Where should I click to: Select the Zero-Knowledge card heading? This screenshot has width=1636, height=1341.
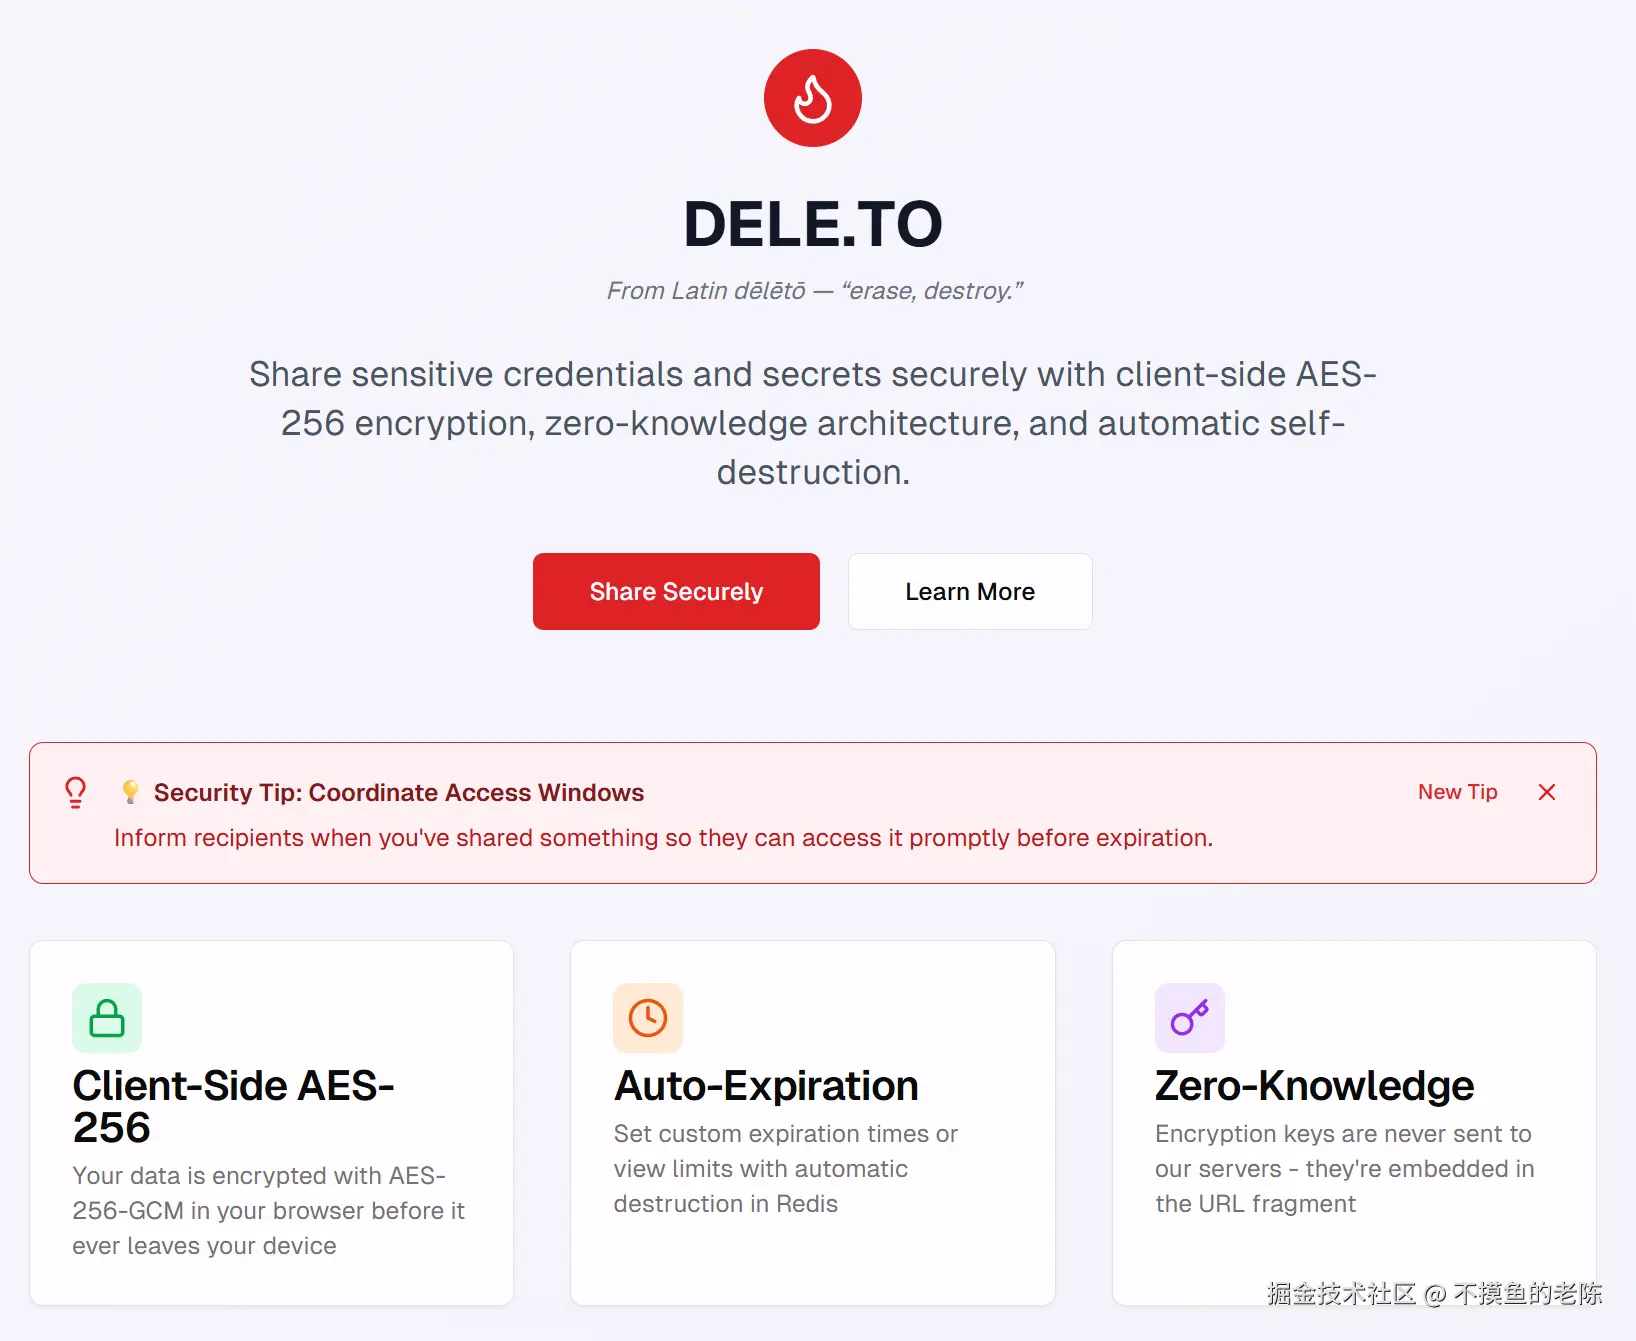pyautogui.click(x=1314, y=1086)
